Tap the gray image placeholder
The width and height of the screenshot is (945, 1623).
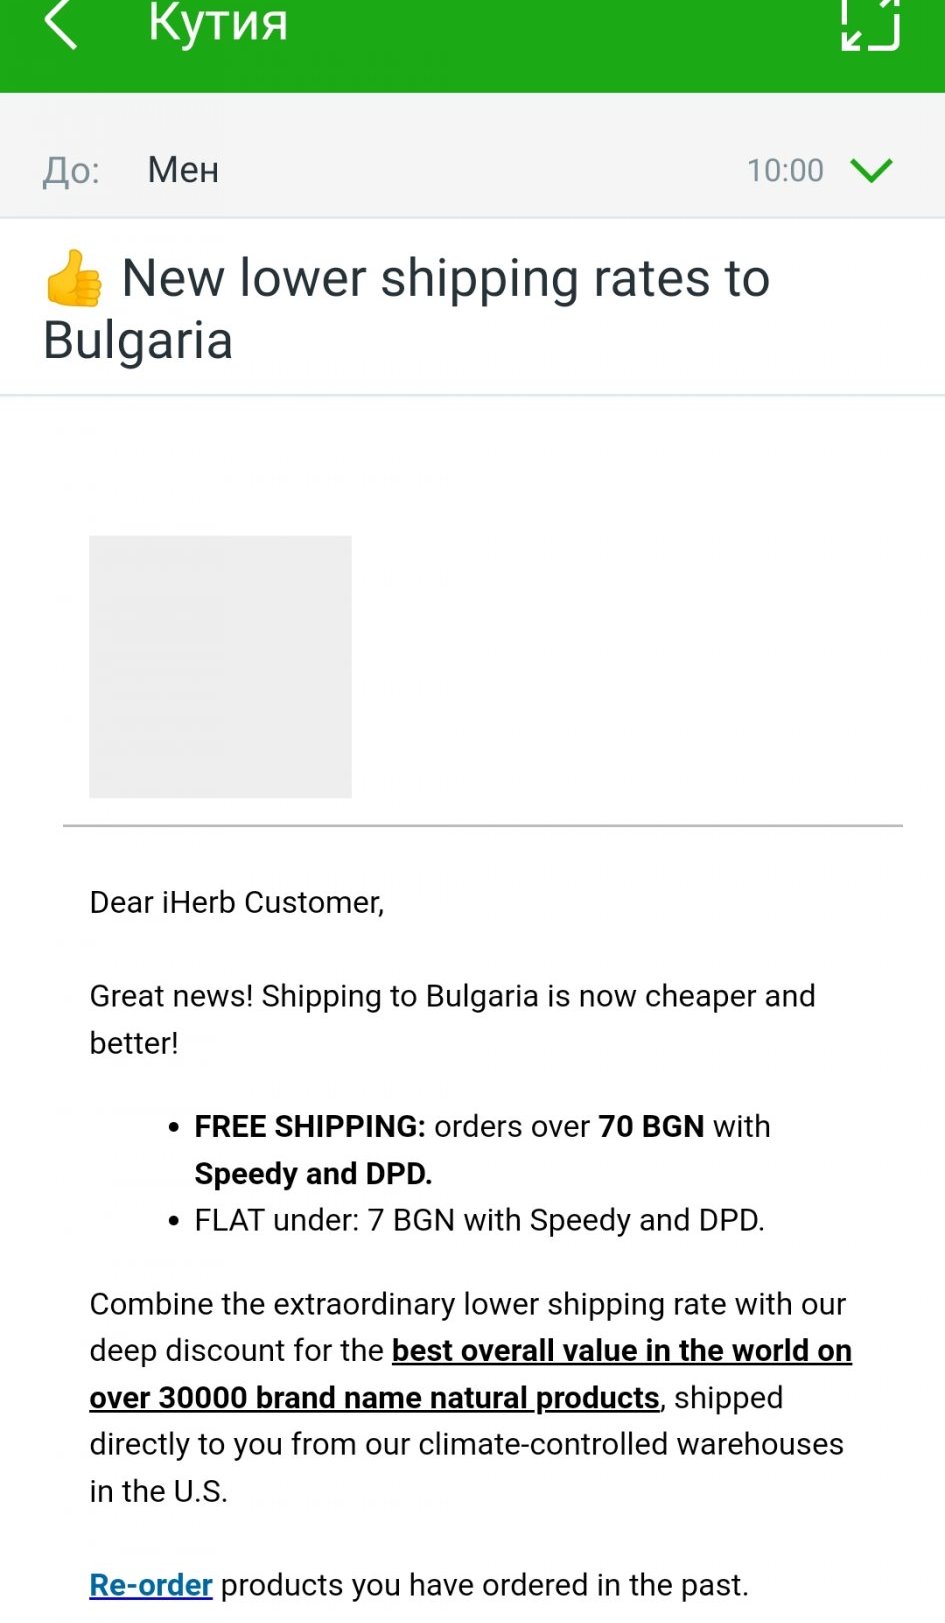pos(220,666)
